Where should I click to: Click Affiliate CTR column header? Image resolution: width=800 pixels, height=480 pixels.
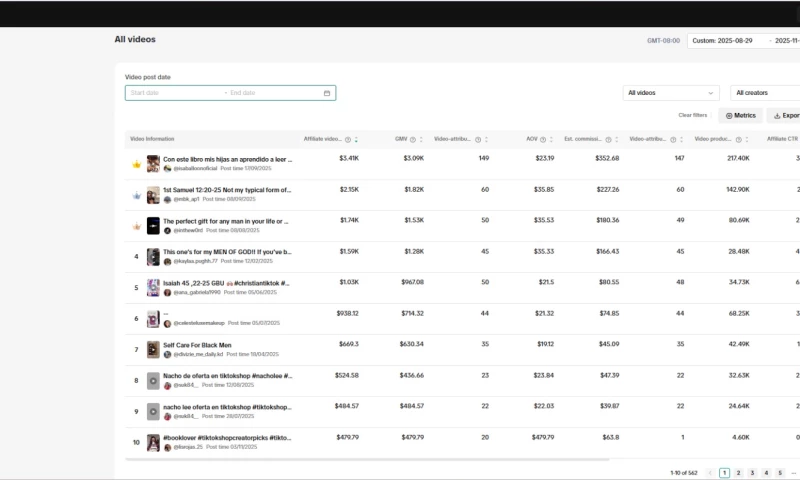pyautogui.click(x=782, y=139)
